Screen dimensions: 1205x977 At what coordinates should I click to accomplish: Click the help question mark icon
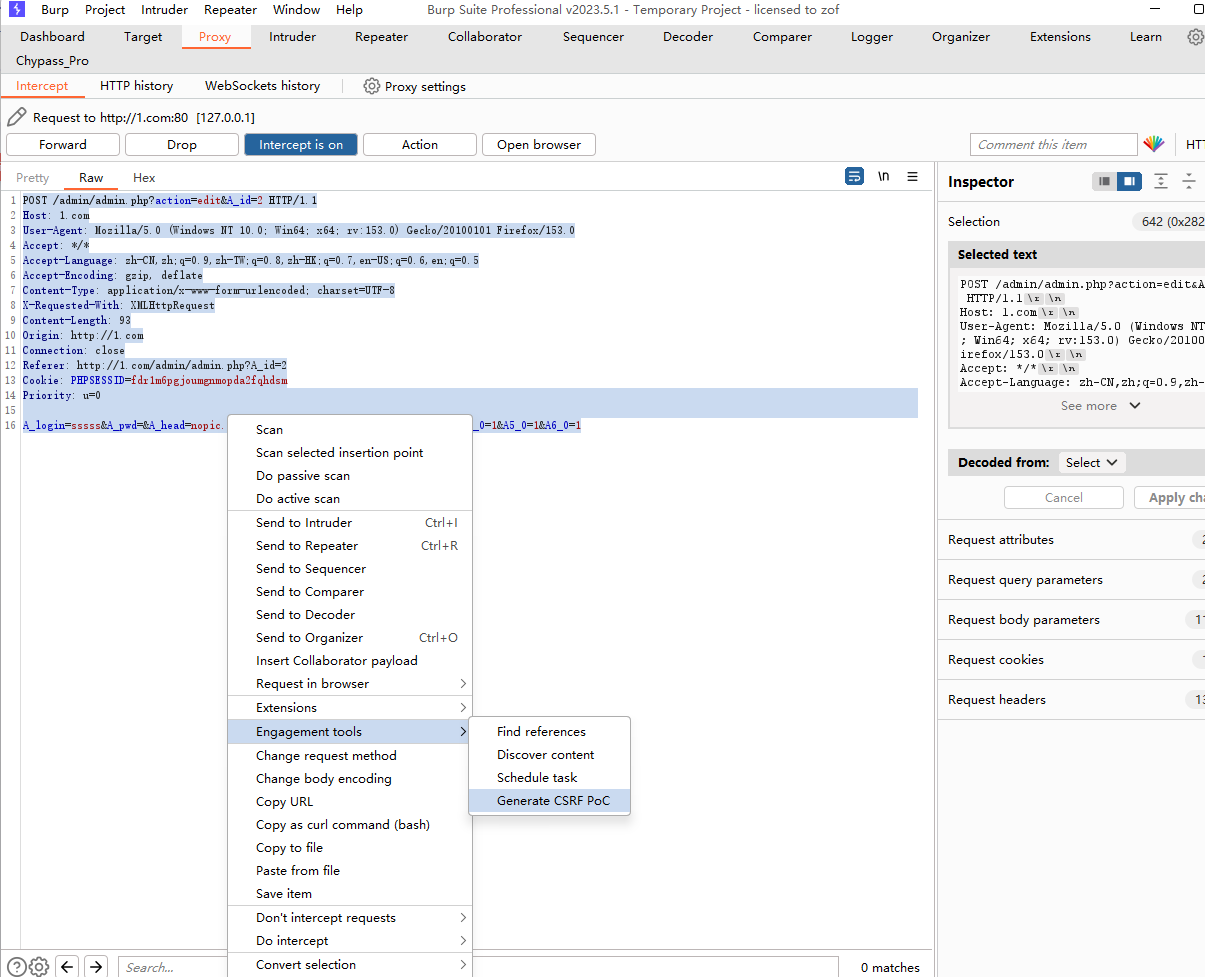[x=16, y=967]
